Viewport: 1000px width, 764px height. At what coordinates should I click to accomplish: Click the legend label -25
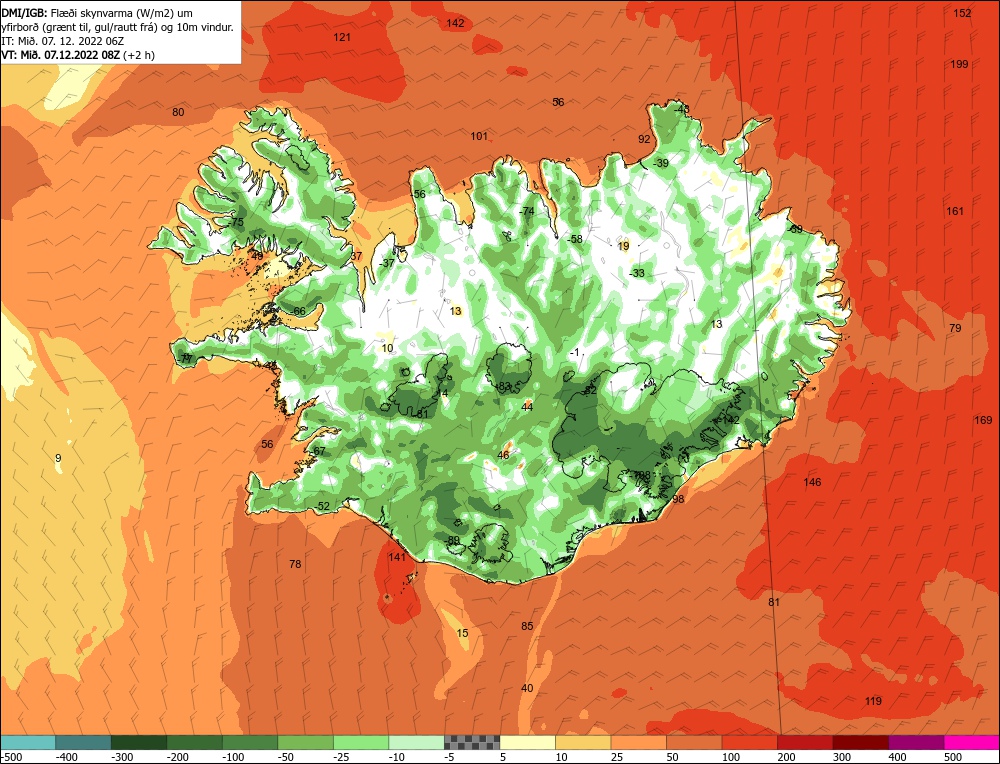pyautogui.click(x=342, y=757)
